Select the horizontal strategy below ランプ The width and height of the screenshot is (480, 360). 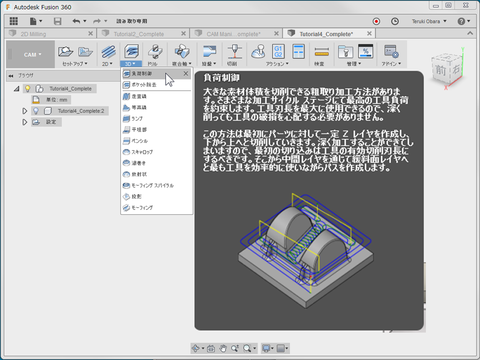point(156,129)
